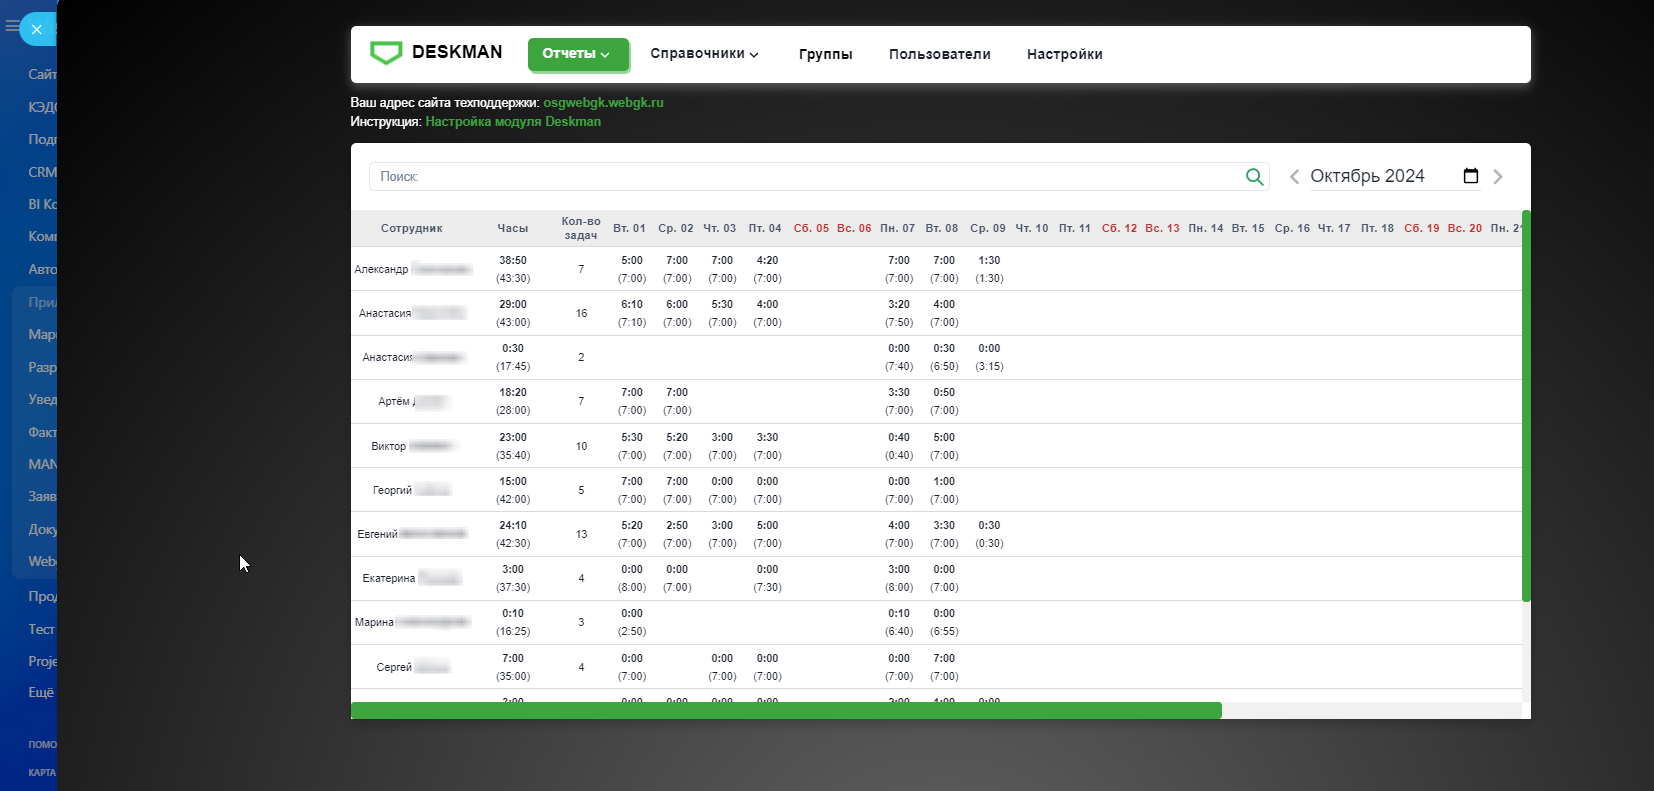Close the side panel with the X button
This screenshot has width=1654, height=791.
coord(37,29)
